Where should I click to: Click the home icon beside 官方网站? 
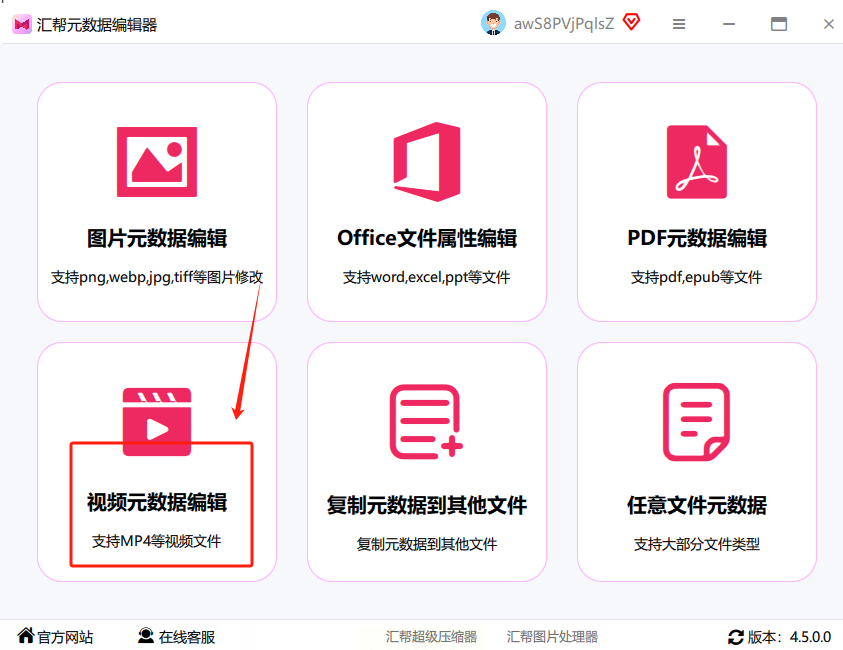tap(26, 635)
